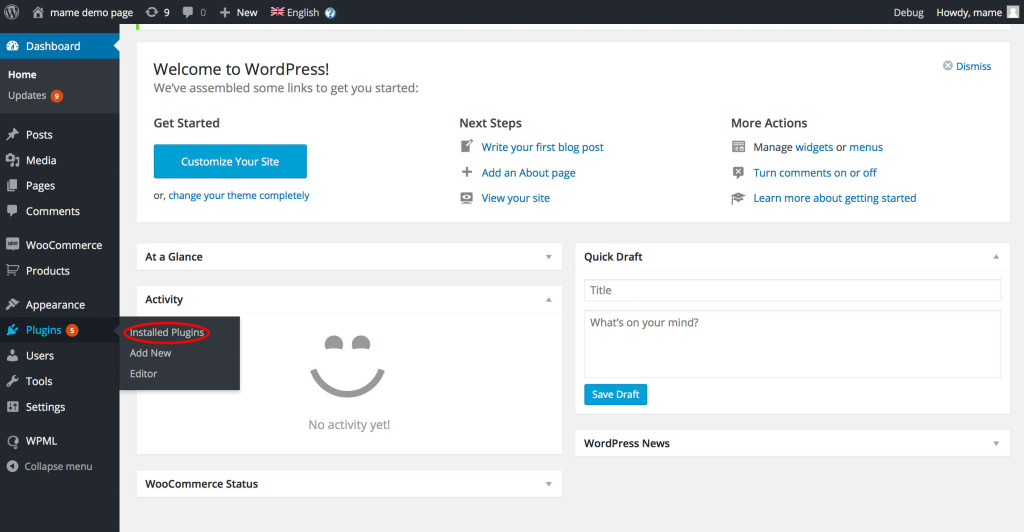Click the View your site link
1024x532 pixels.
(x=515, y=198)
